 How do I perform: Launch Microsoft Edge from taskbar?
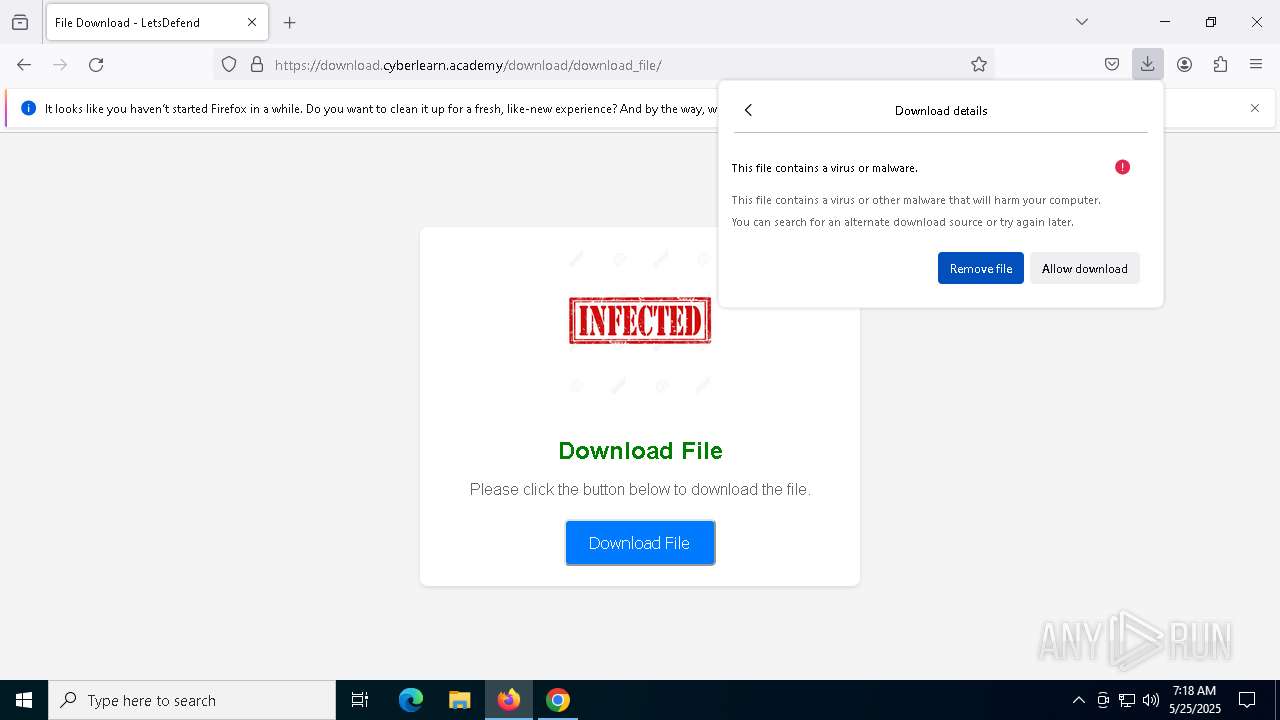[x=411, y=700]
